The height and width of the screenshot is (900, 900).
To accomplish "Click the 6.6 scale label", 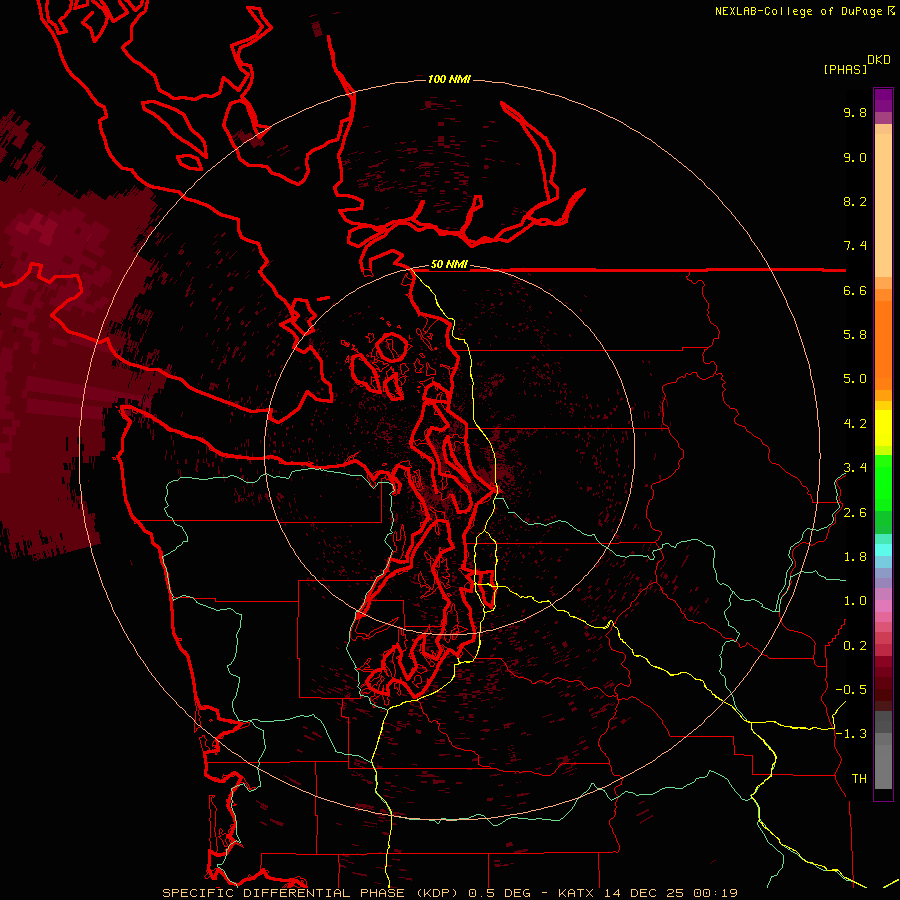I will tap(855, 290).
